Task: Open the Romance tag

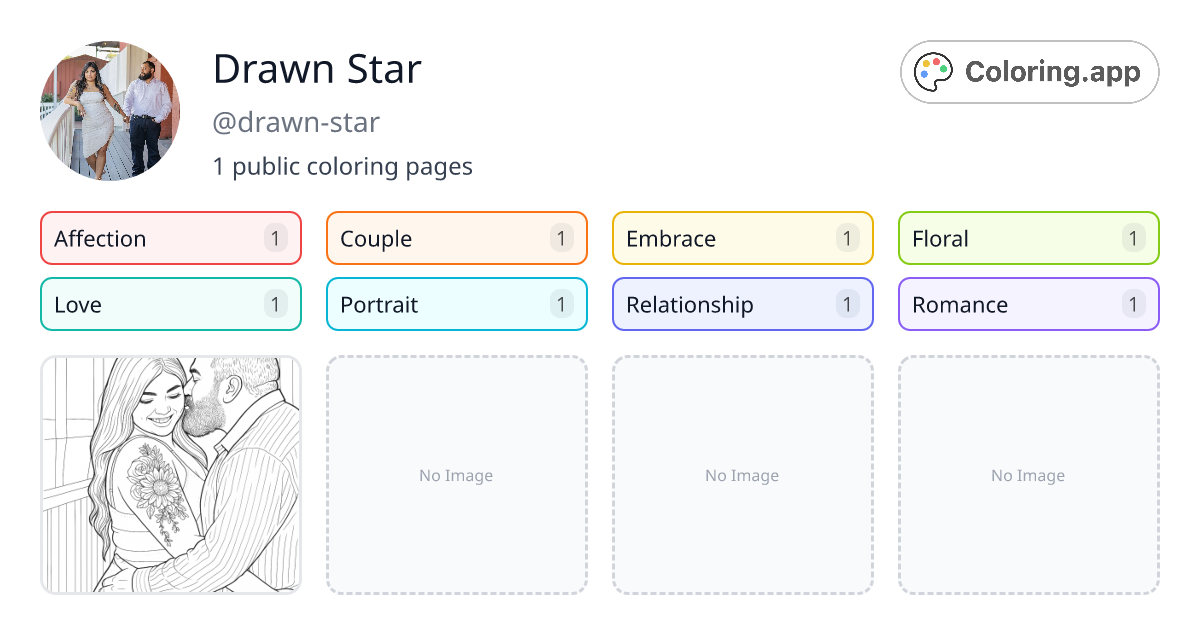Action: click(1029, 304)
